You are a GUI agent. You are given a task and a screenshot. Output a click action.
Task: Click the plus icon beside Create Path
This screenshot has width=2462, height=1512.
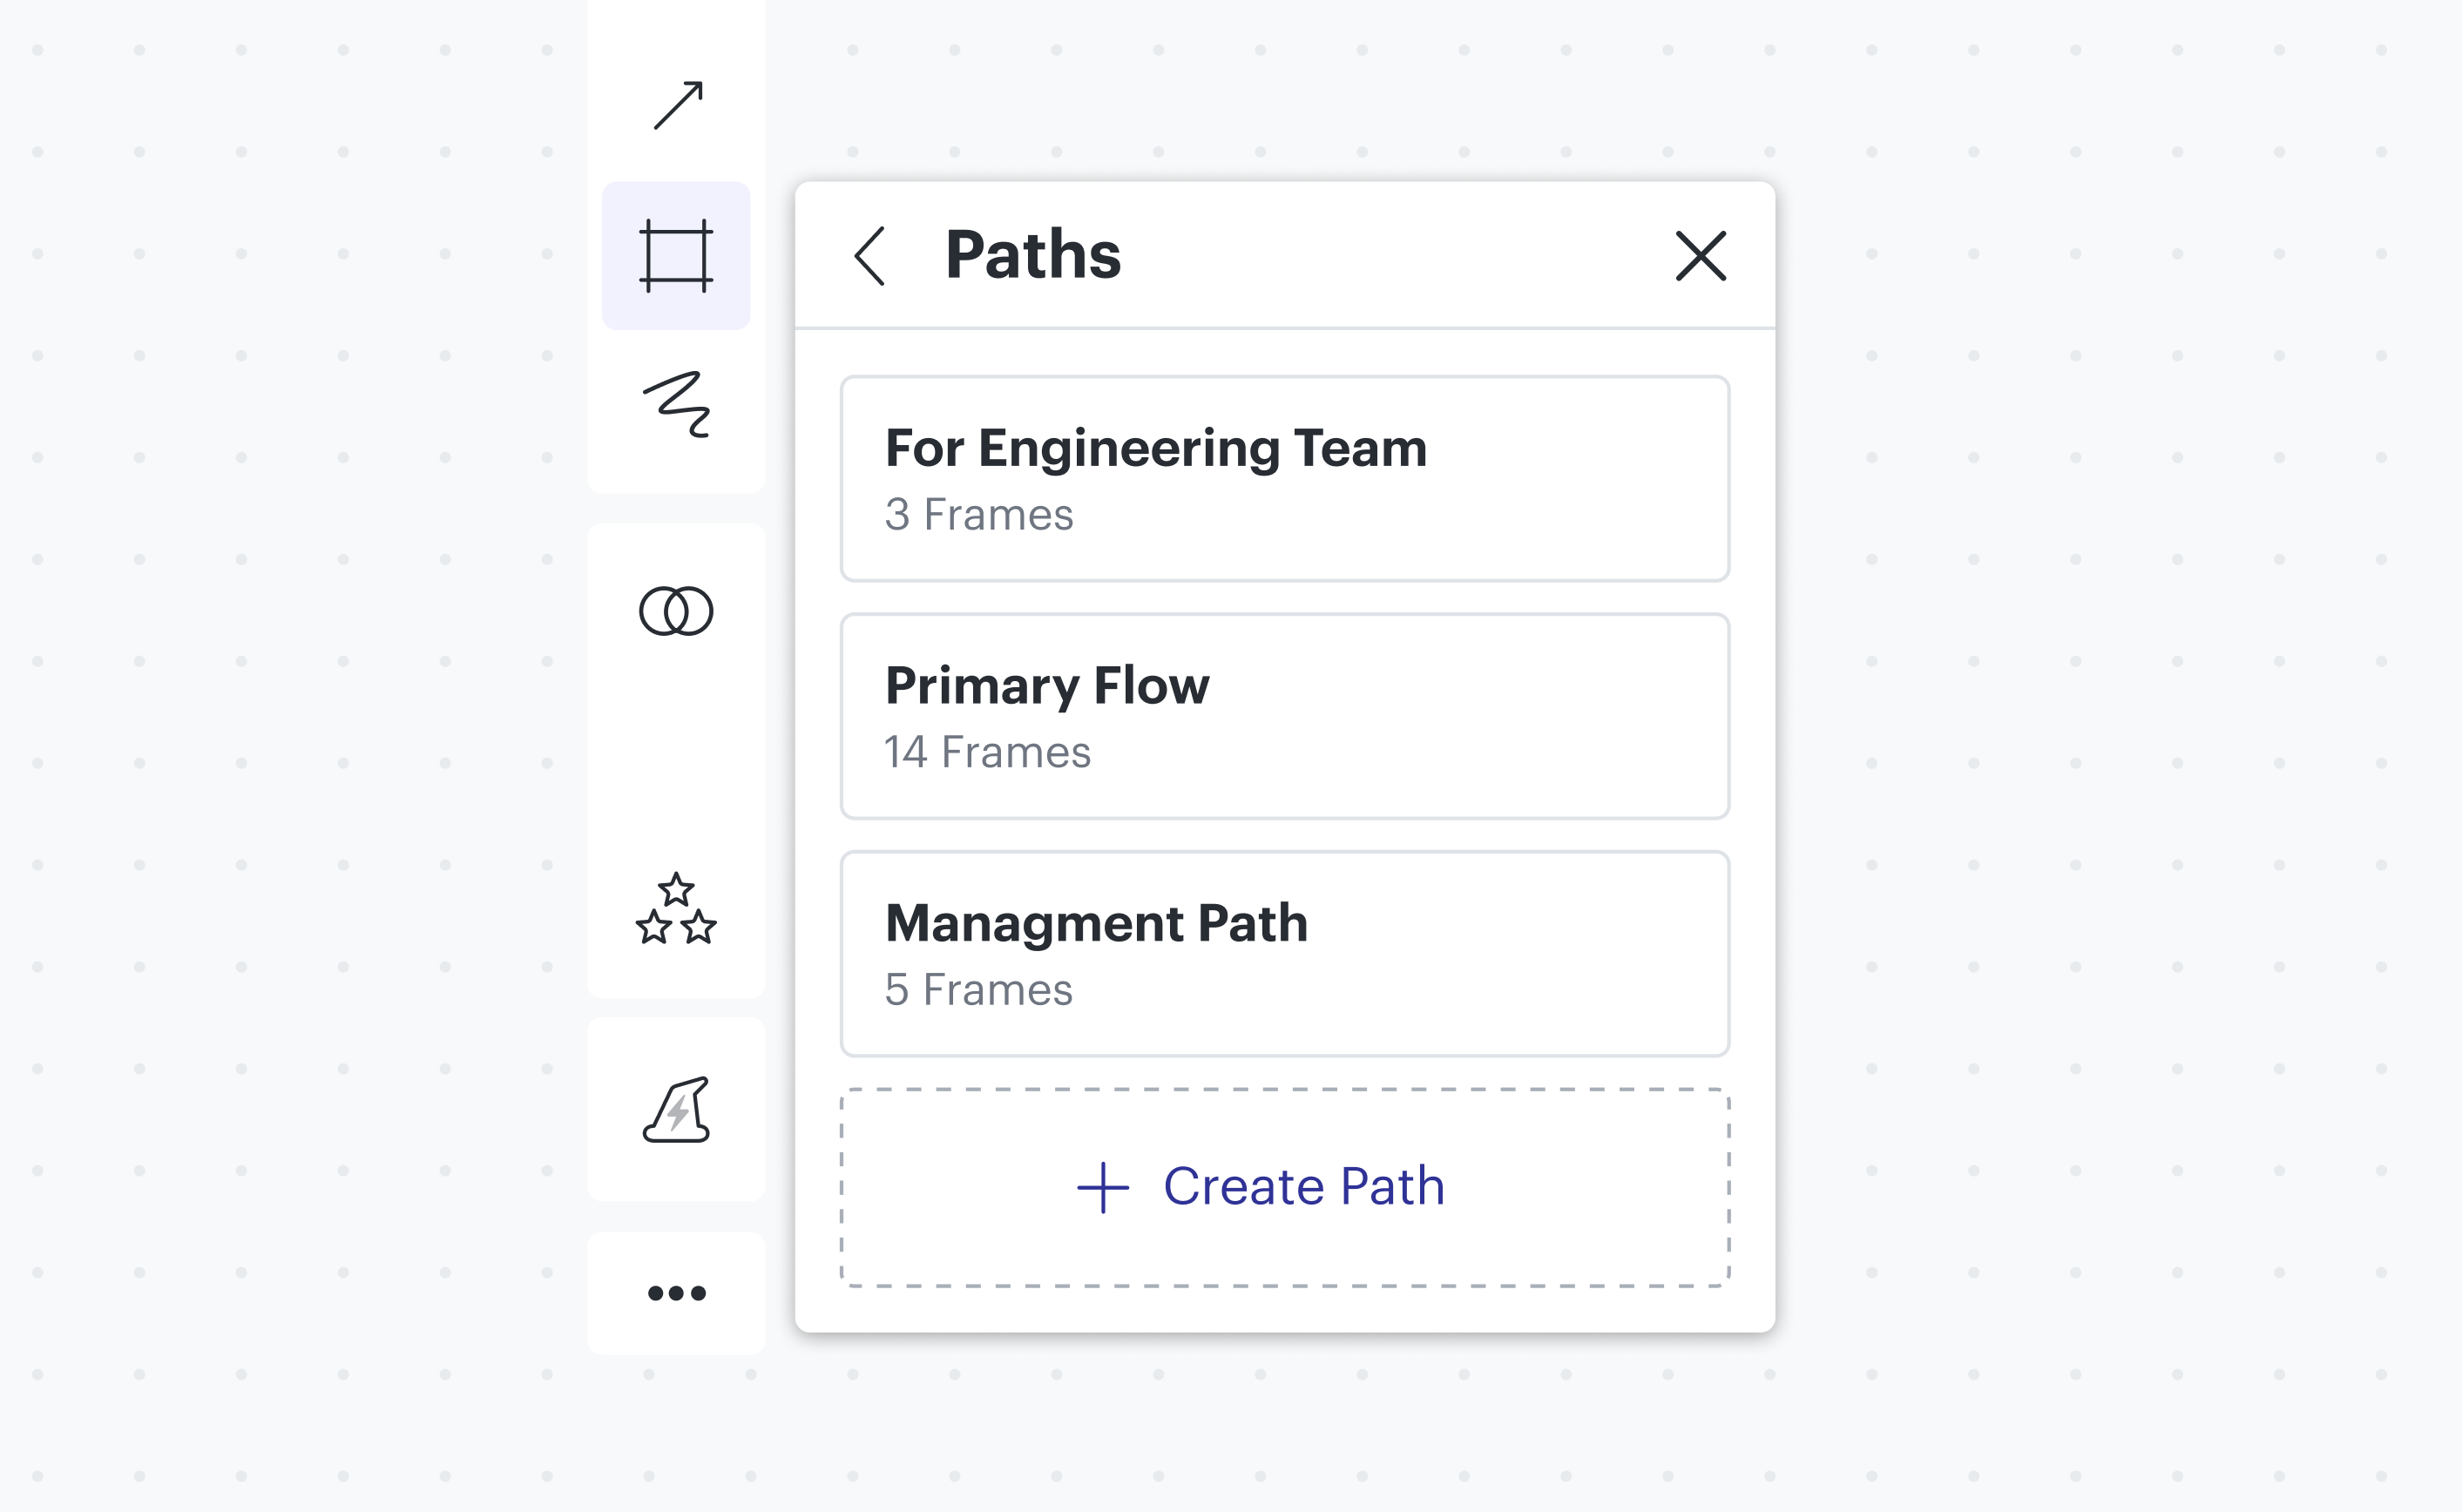pos(1102,1187)
